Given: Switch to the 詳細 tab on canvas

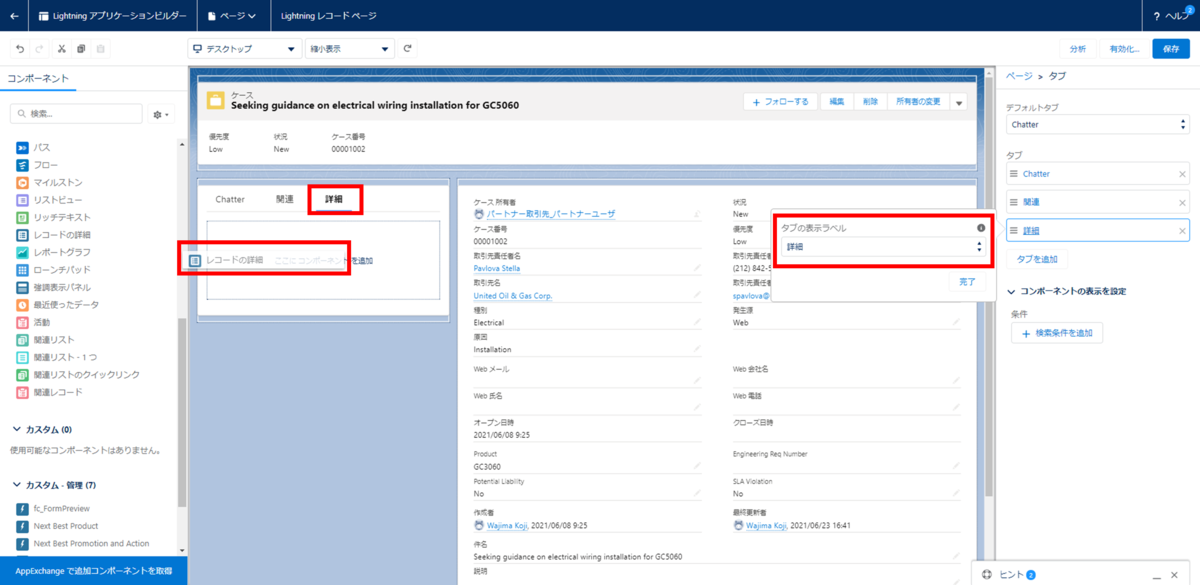Looking at the screenshot, I should 334,199.
